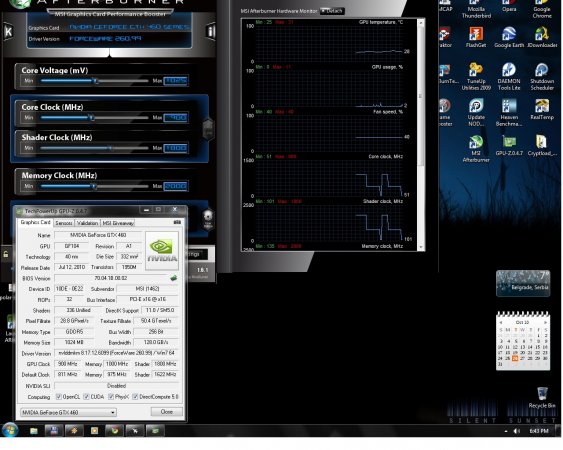Open the Cryptload desktop file
This screenshot has height=450, width=563.
tap(542, 146)
